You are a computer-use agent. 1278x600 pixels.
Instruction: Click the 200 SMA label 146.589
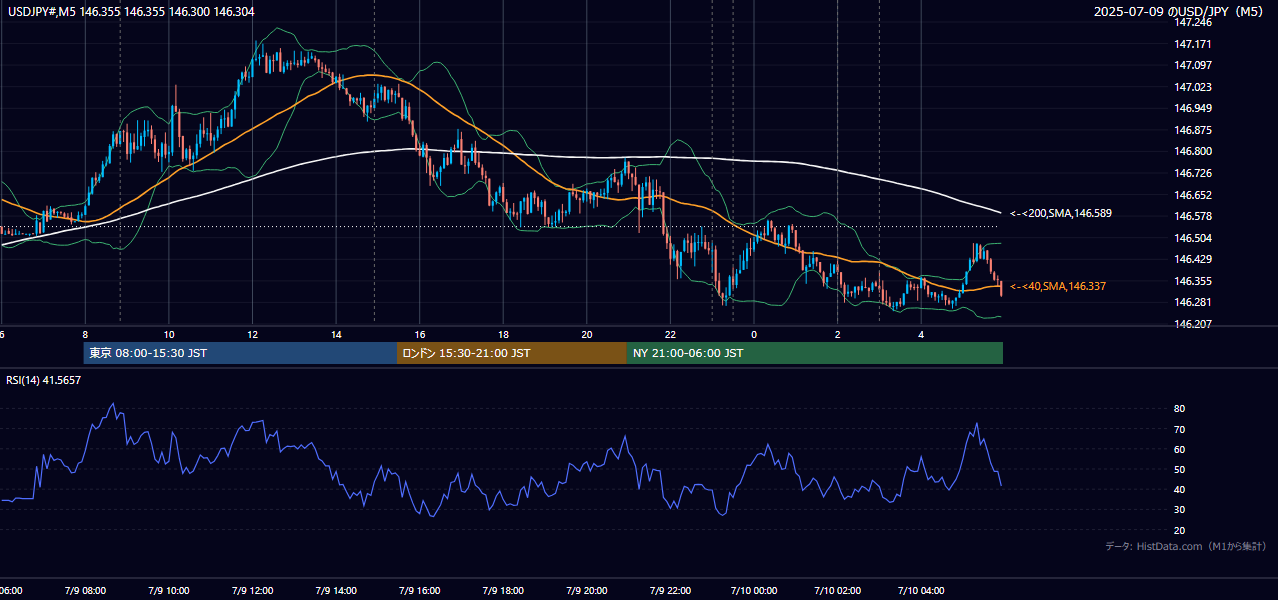pos(1060,213)
